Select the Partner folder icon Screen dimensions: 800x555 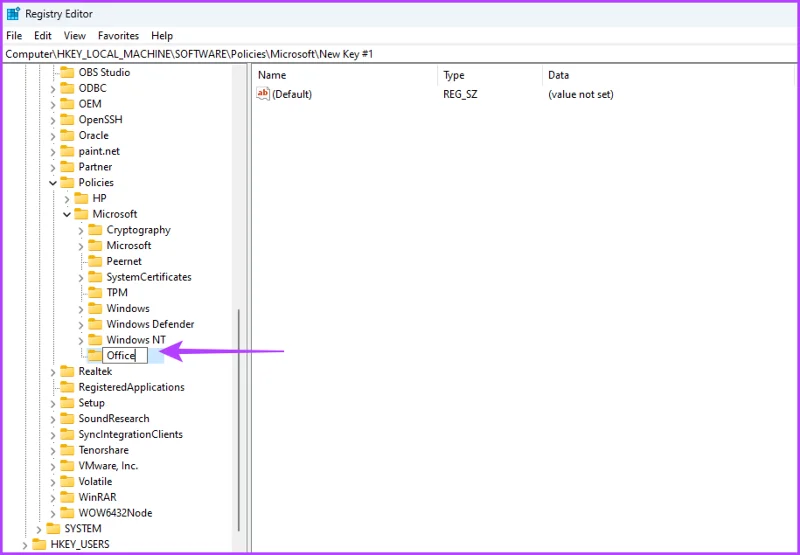click(67, 167)
